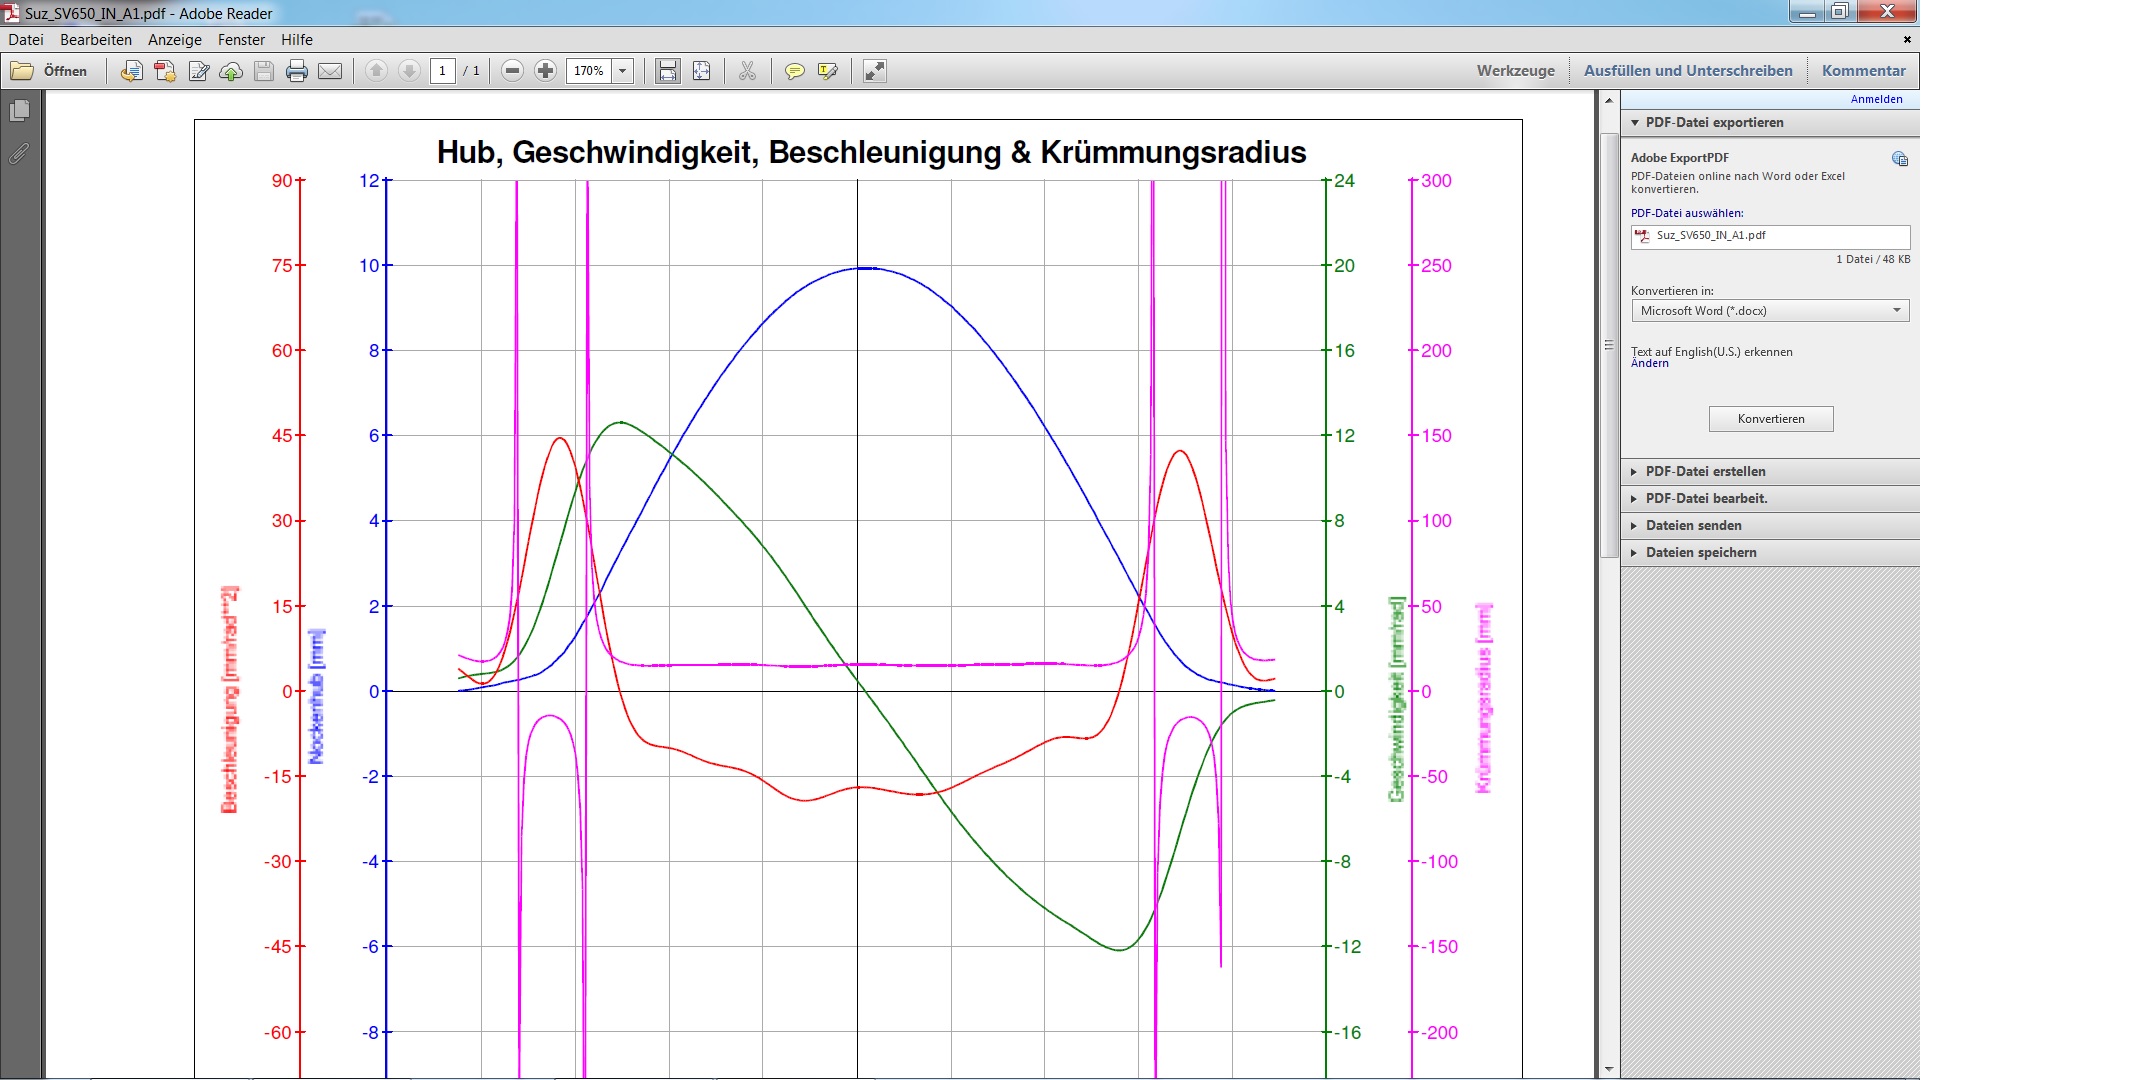Collapse the PDF-Datei exportieren section
Viewport: 2134px width, 1080px height.
coord(1714,122)
